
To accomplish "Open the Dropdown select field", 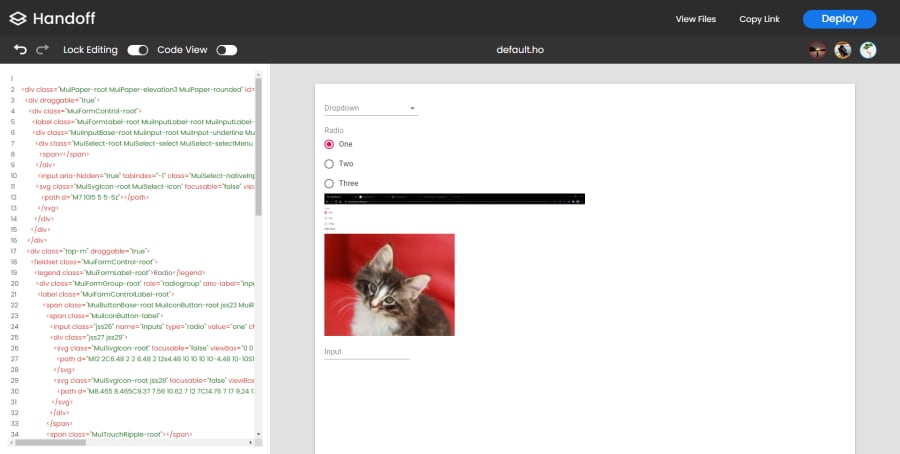I will (x=371, y=108).
